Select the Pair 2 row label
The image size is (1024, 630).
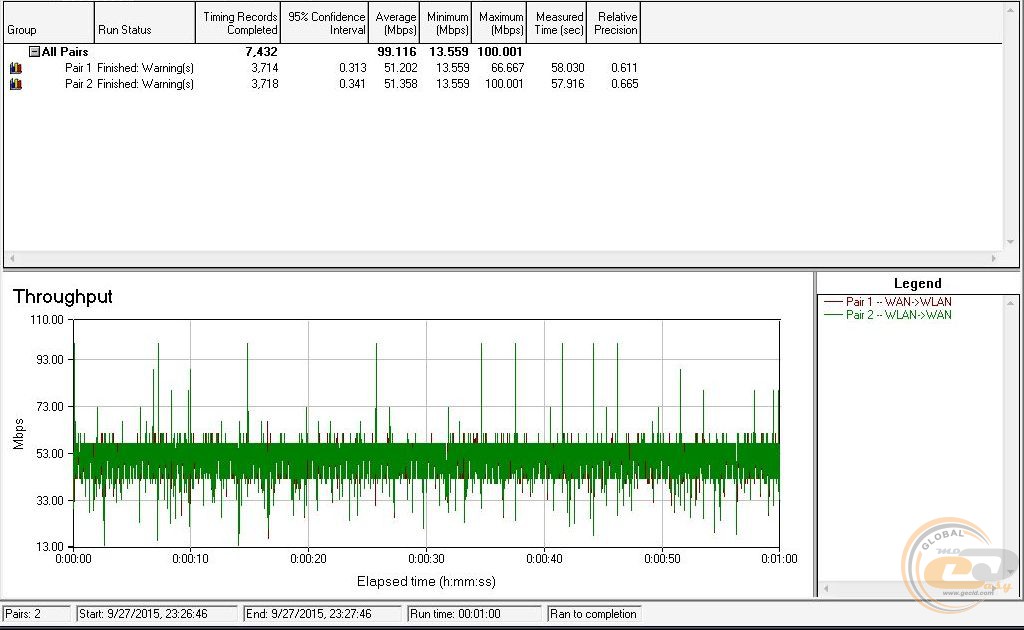(x=78, y=84)
